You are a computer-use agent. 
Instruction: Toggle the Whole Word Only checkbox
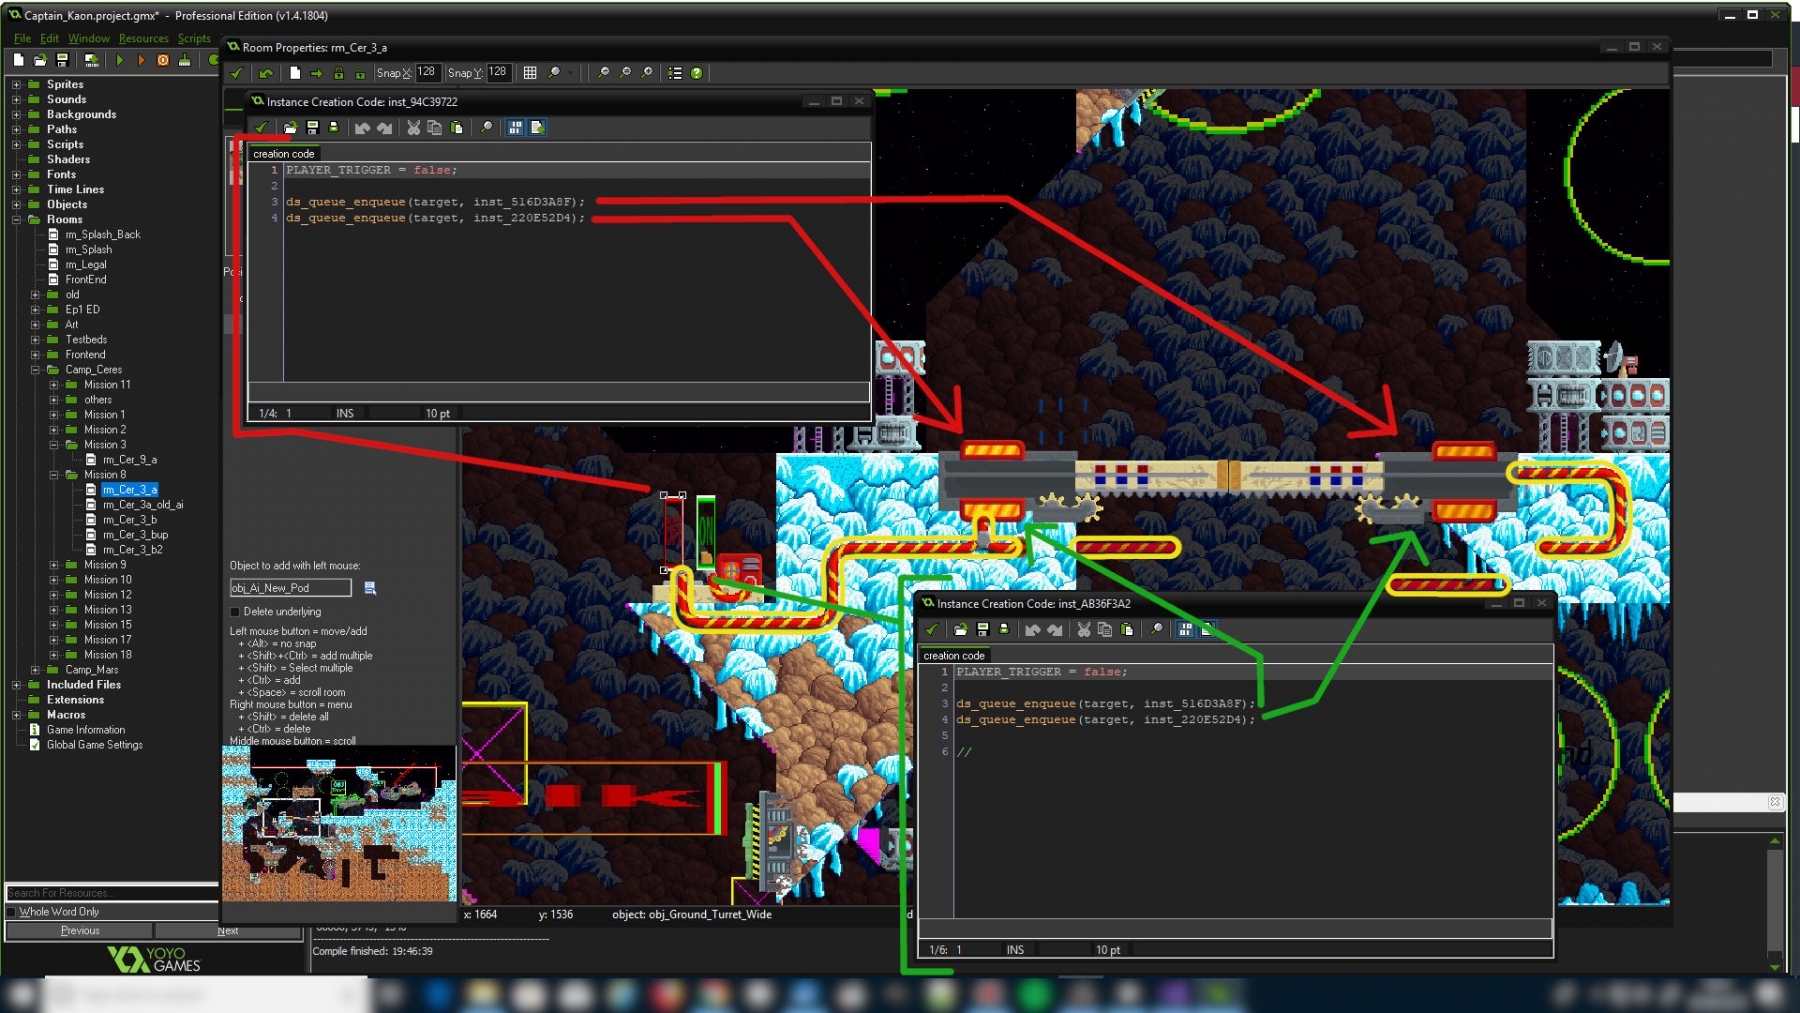pyautogui.click(x=12, y=912)
